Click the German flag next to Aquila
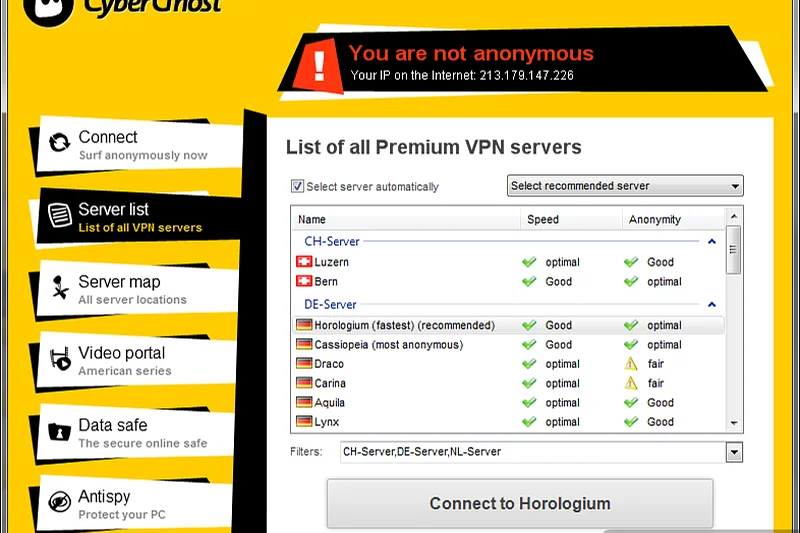 point(304,402)
